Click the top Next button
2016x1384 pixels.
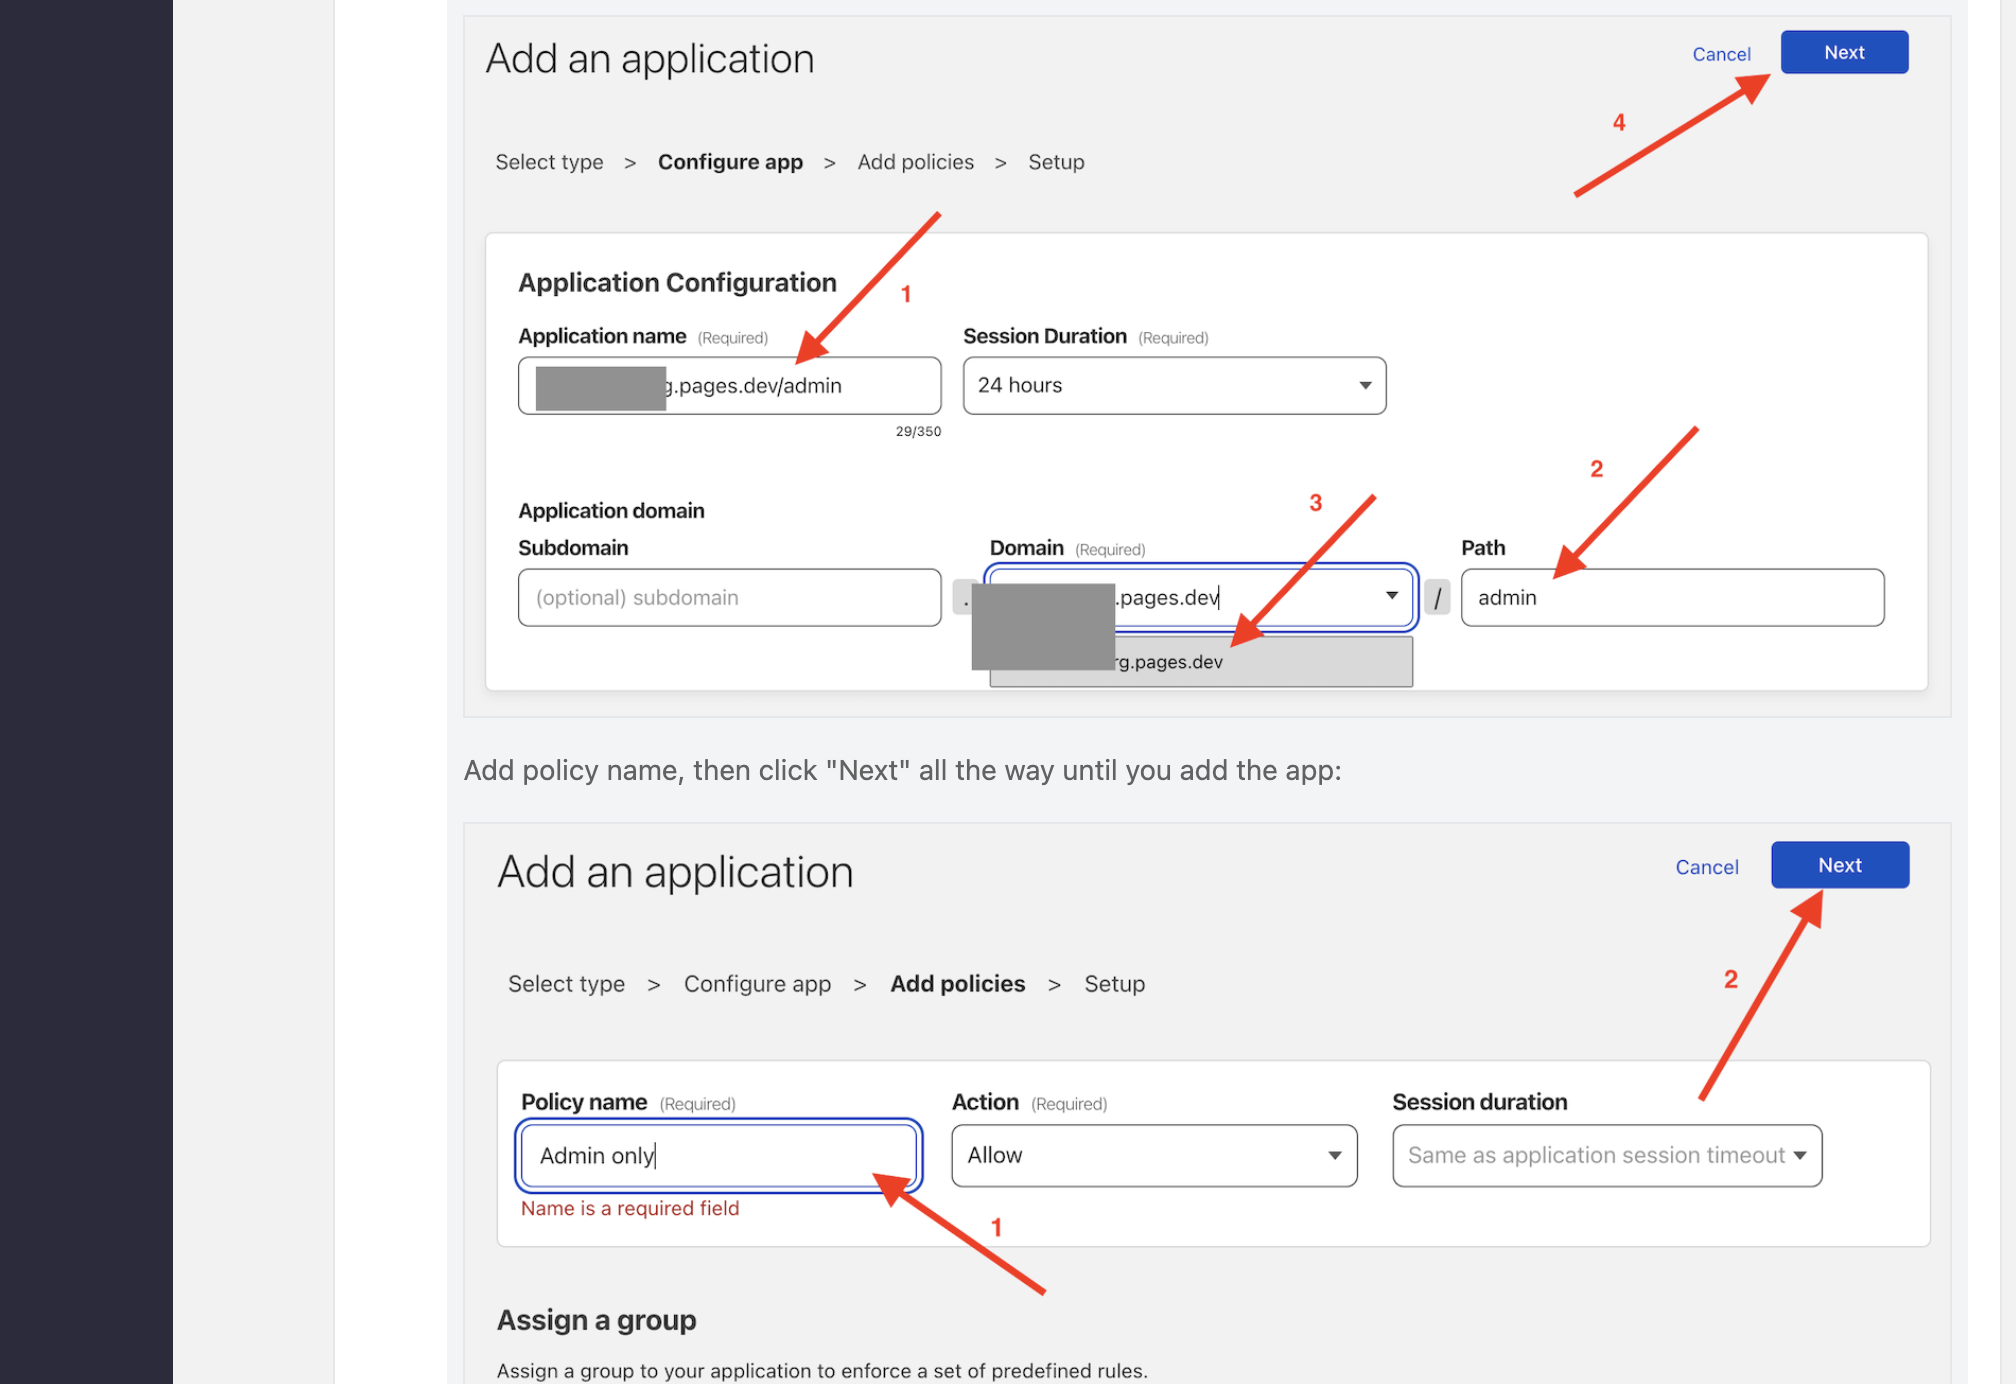(x=1843, y=52)
